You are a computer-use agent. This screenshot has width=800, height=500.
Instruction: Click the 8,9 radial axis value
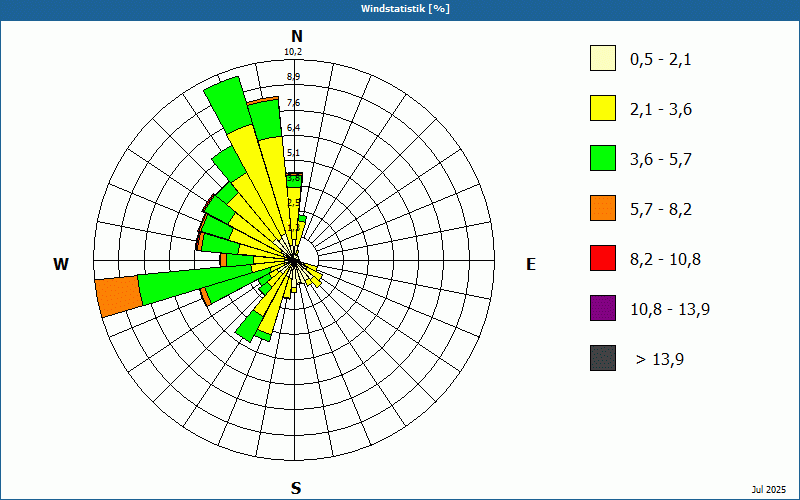pos(293,77)
